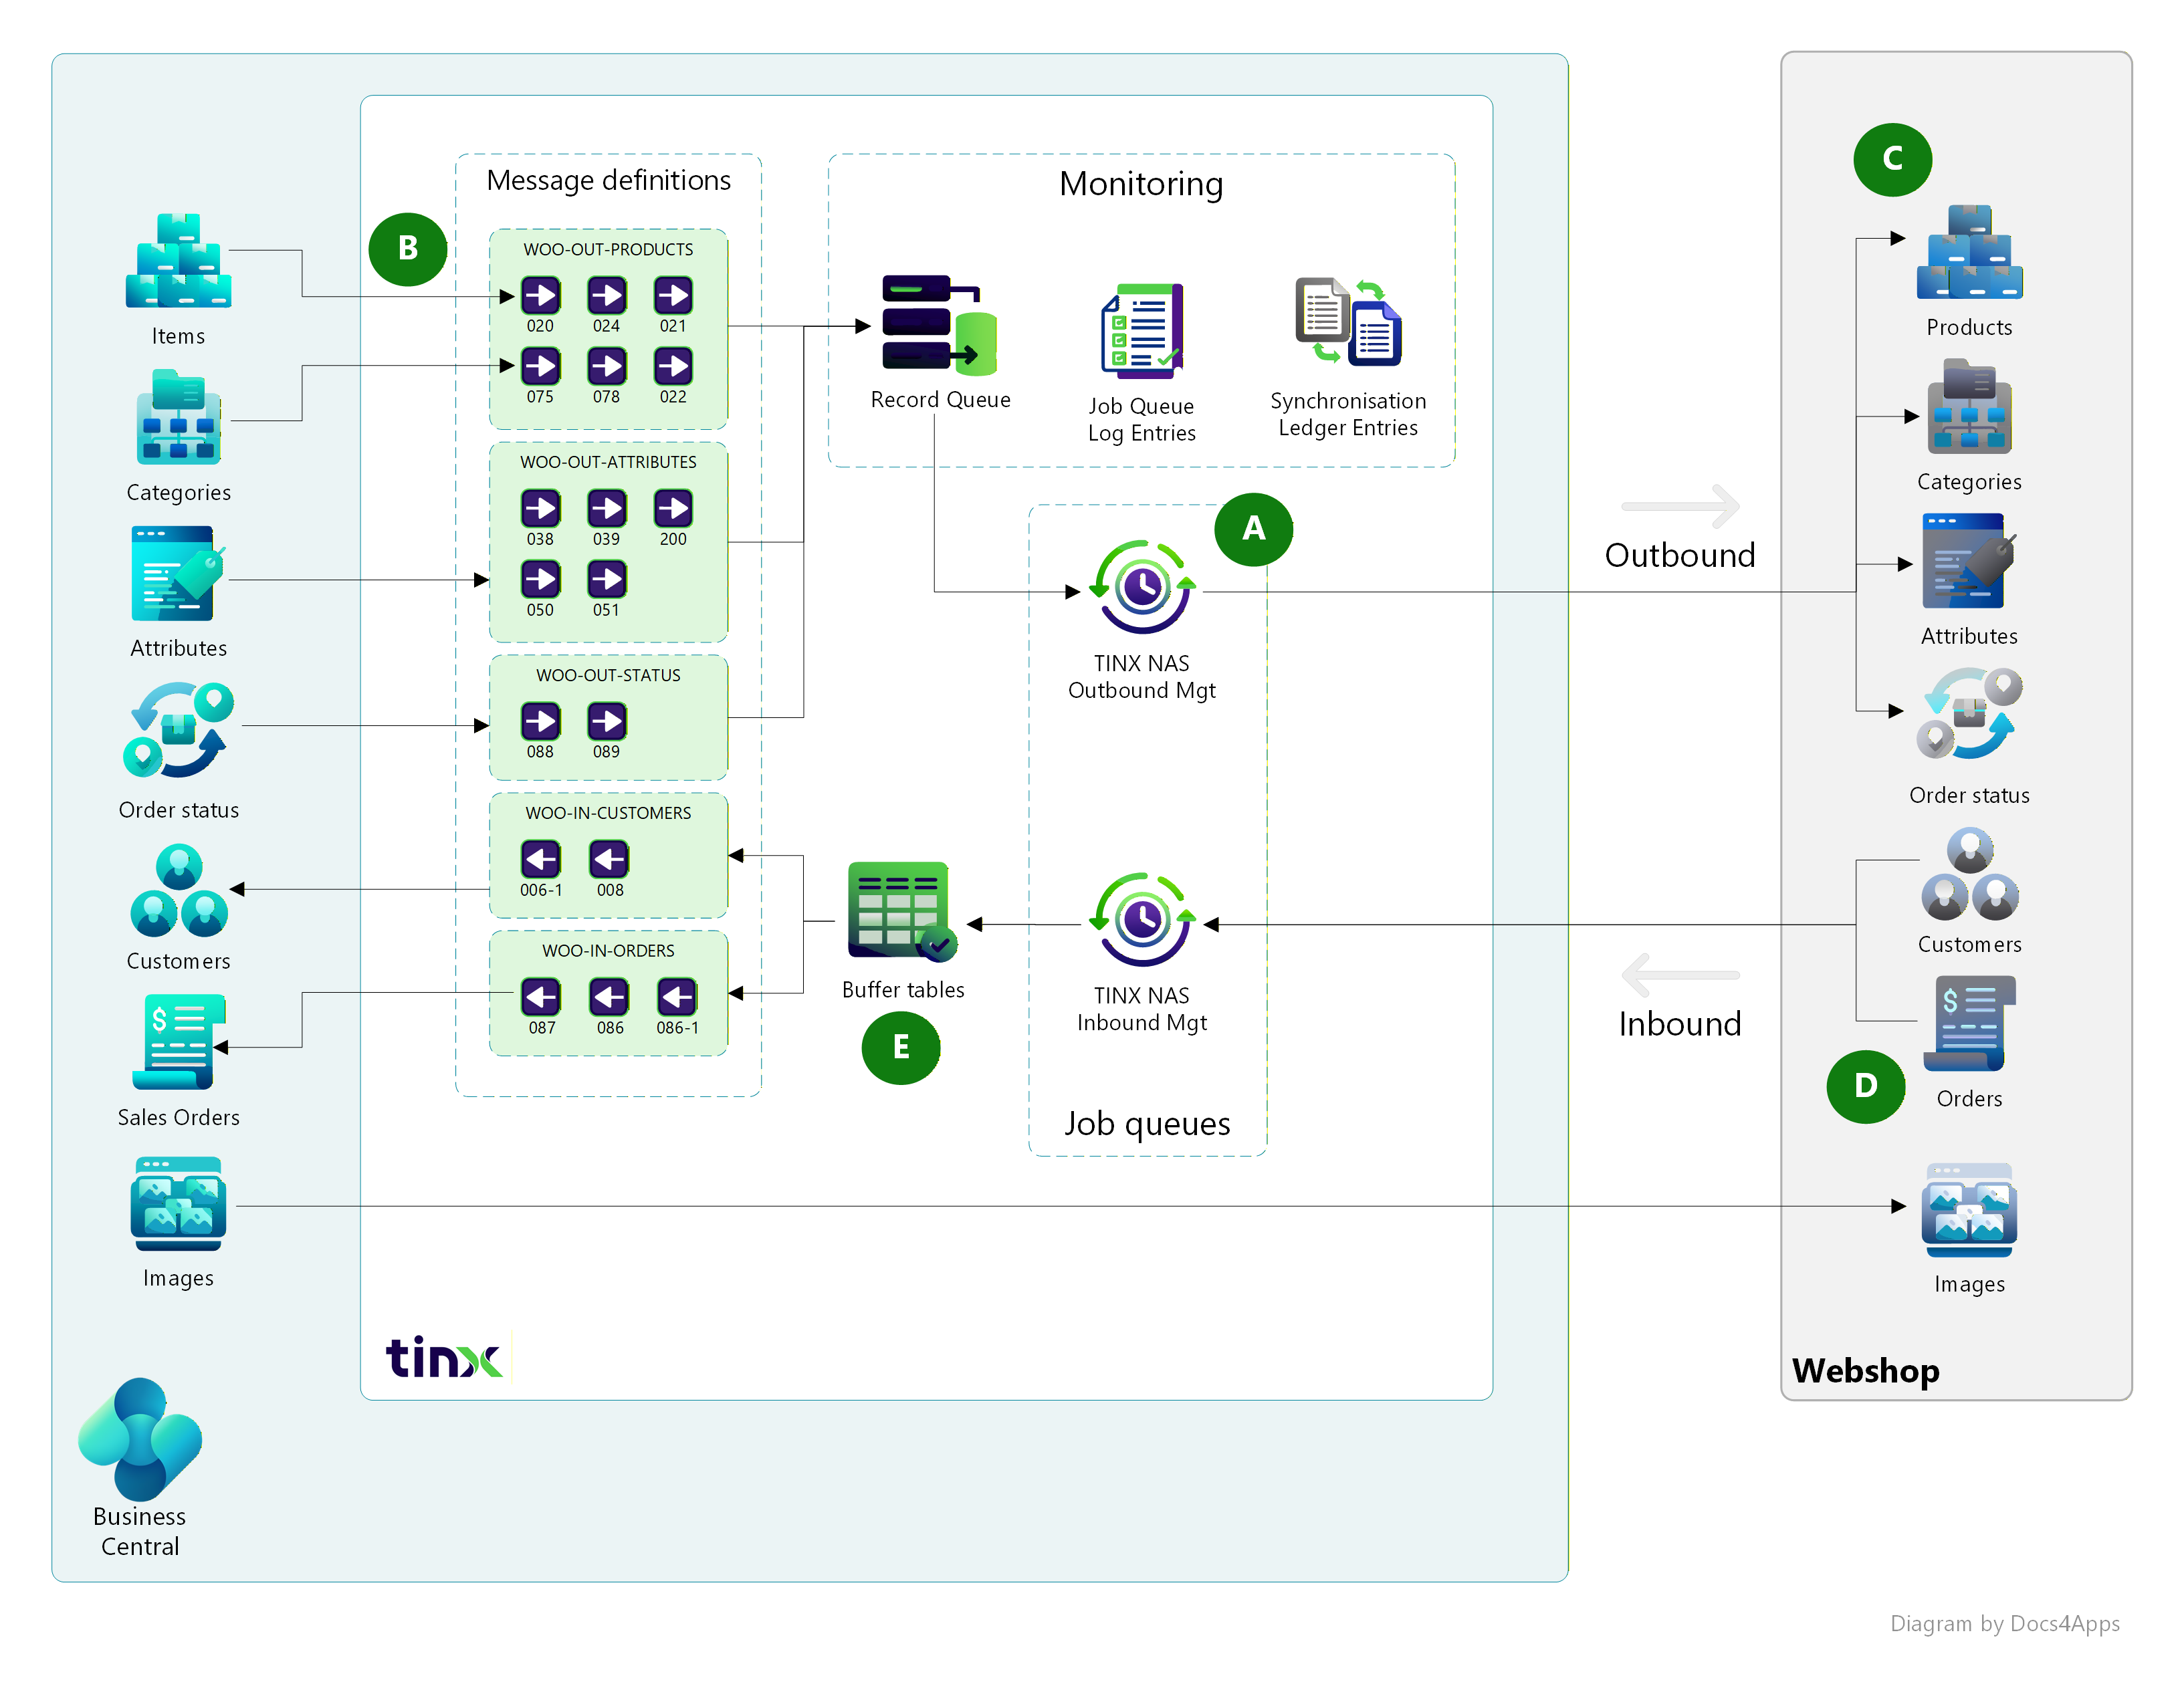Click the Business Central Attributes icon
Screen dimensions: 2184x1688
pyautogui.click(x=178, y=574)
